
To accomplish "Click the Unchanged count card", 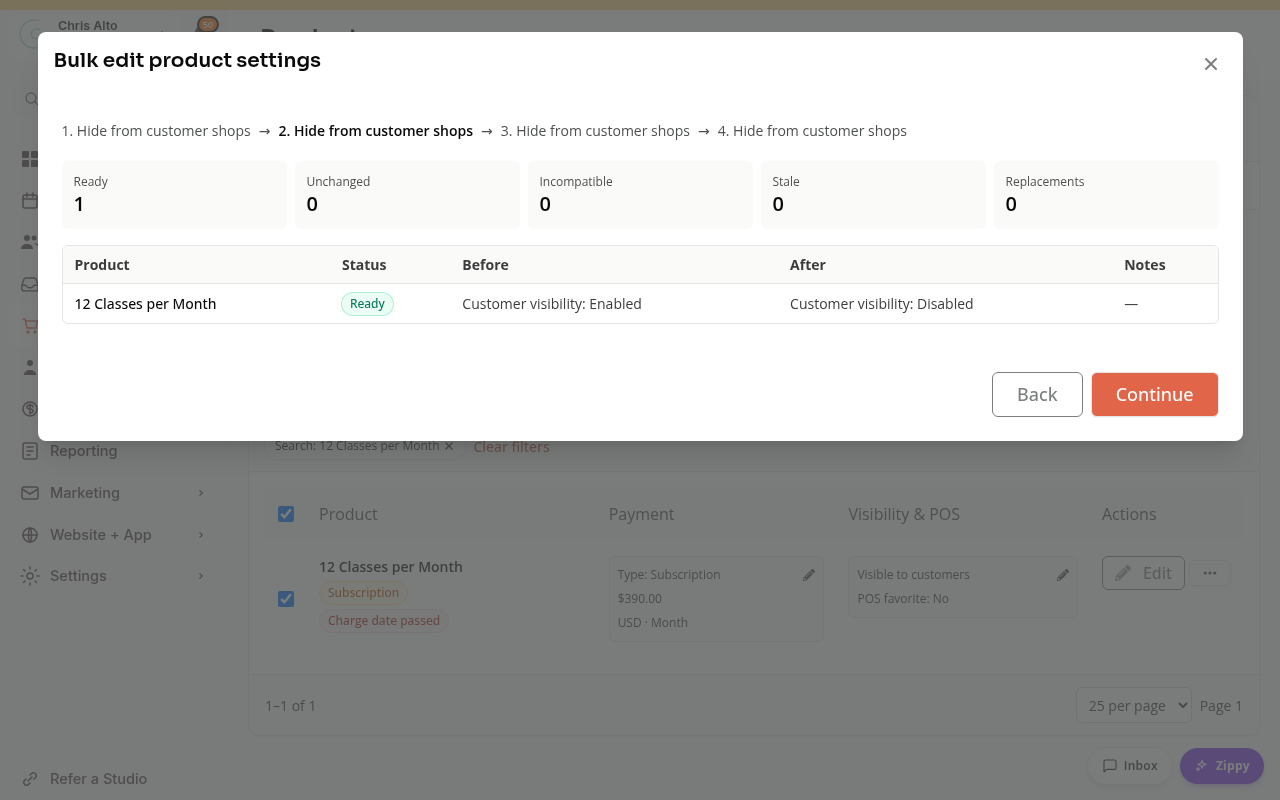I will point(407,195).
